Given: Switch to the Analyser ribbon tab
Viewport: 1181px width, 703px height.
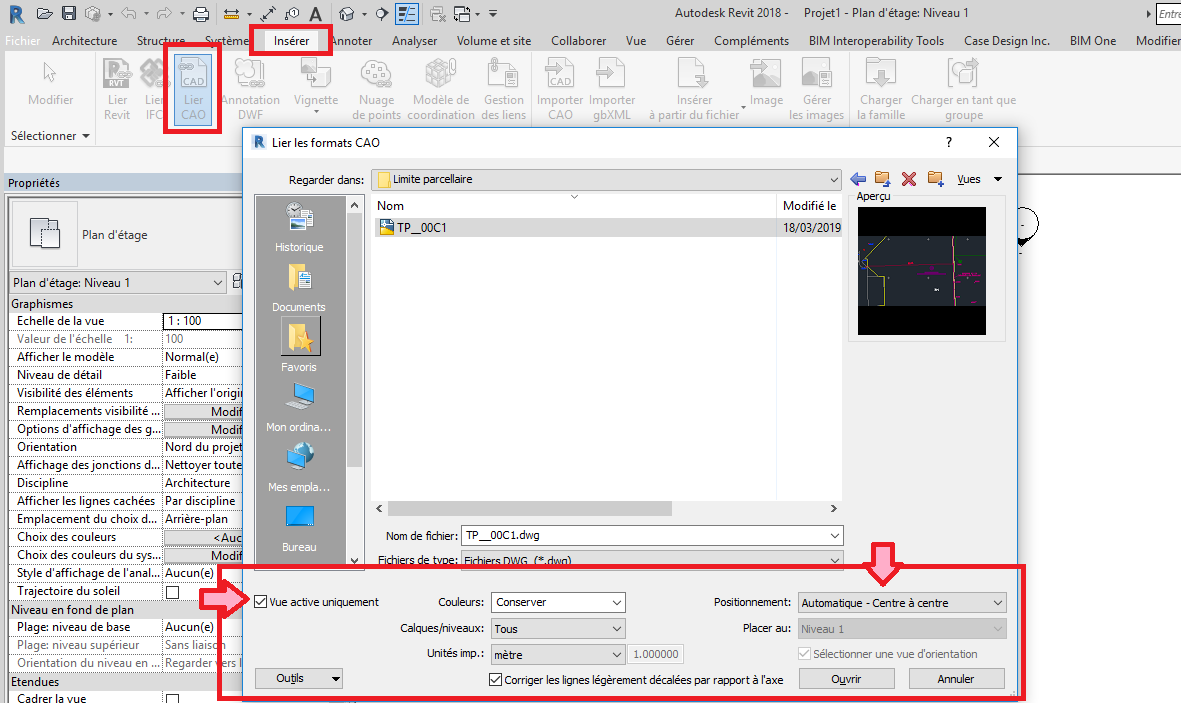Looking at the screenshot, I should tap(414, 41).
